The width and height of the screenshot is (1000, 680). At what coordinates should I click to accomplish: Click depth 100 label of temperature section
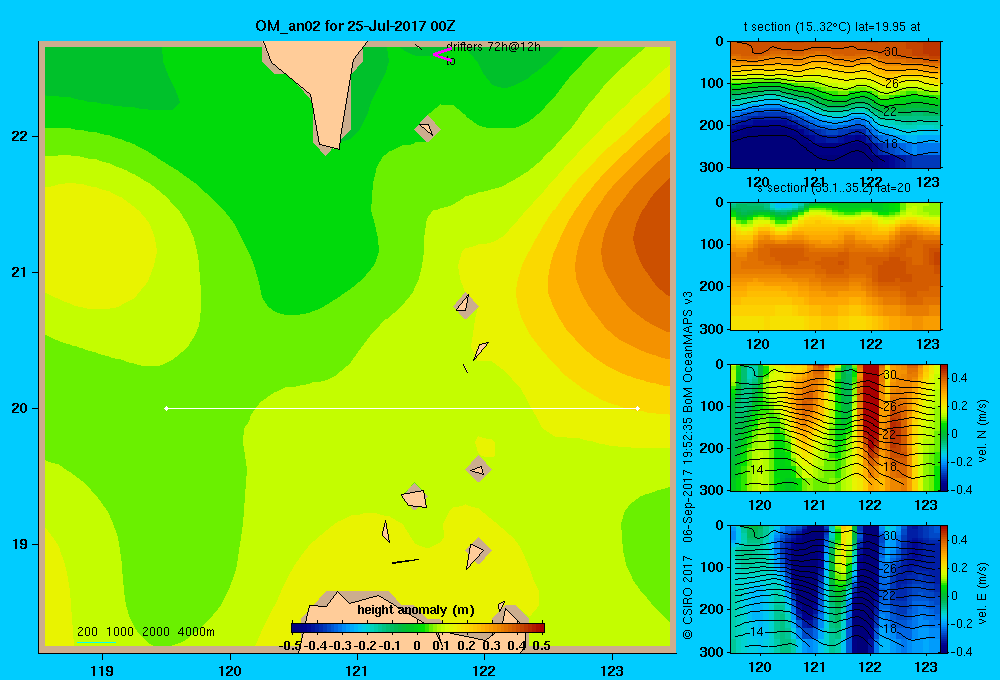(x=713, y=83)
